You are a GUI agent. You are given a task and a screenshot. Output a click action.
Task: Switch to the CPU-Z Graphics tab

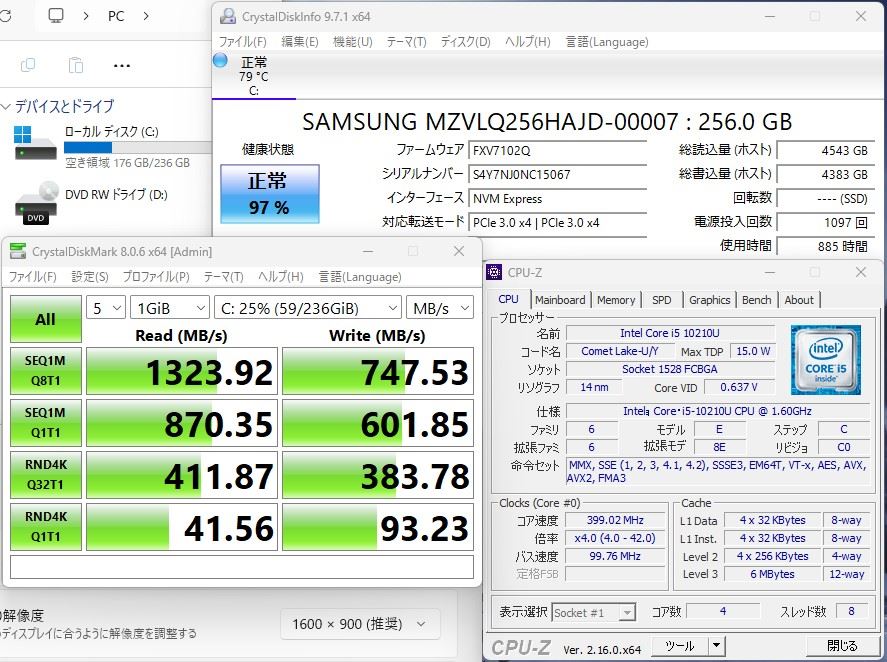pyautogui.click(x=709, y=300)
